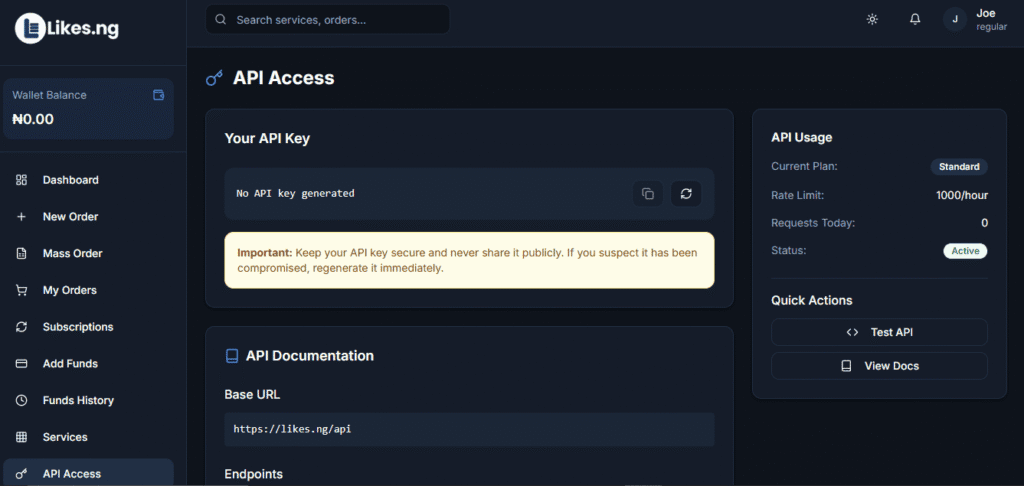Open Dashboard in sidebar
Image resolution: width=1024 pixels, height=486 pixels.
88,180
